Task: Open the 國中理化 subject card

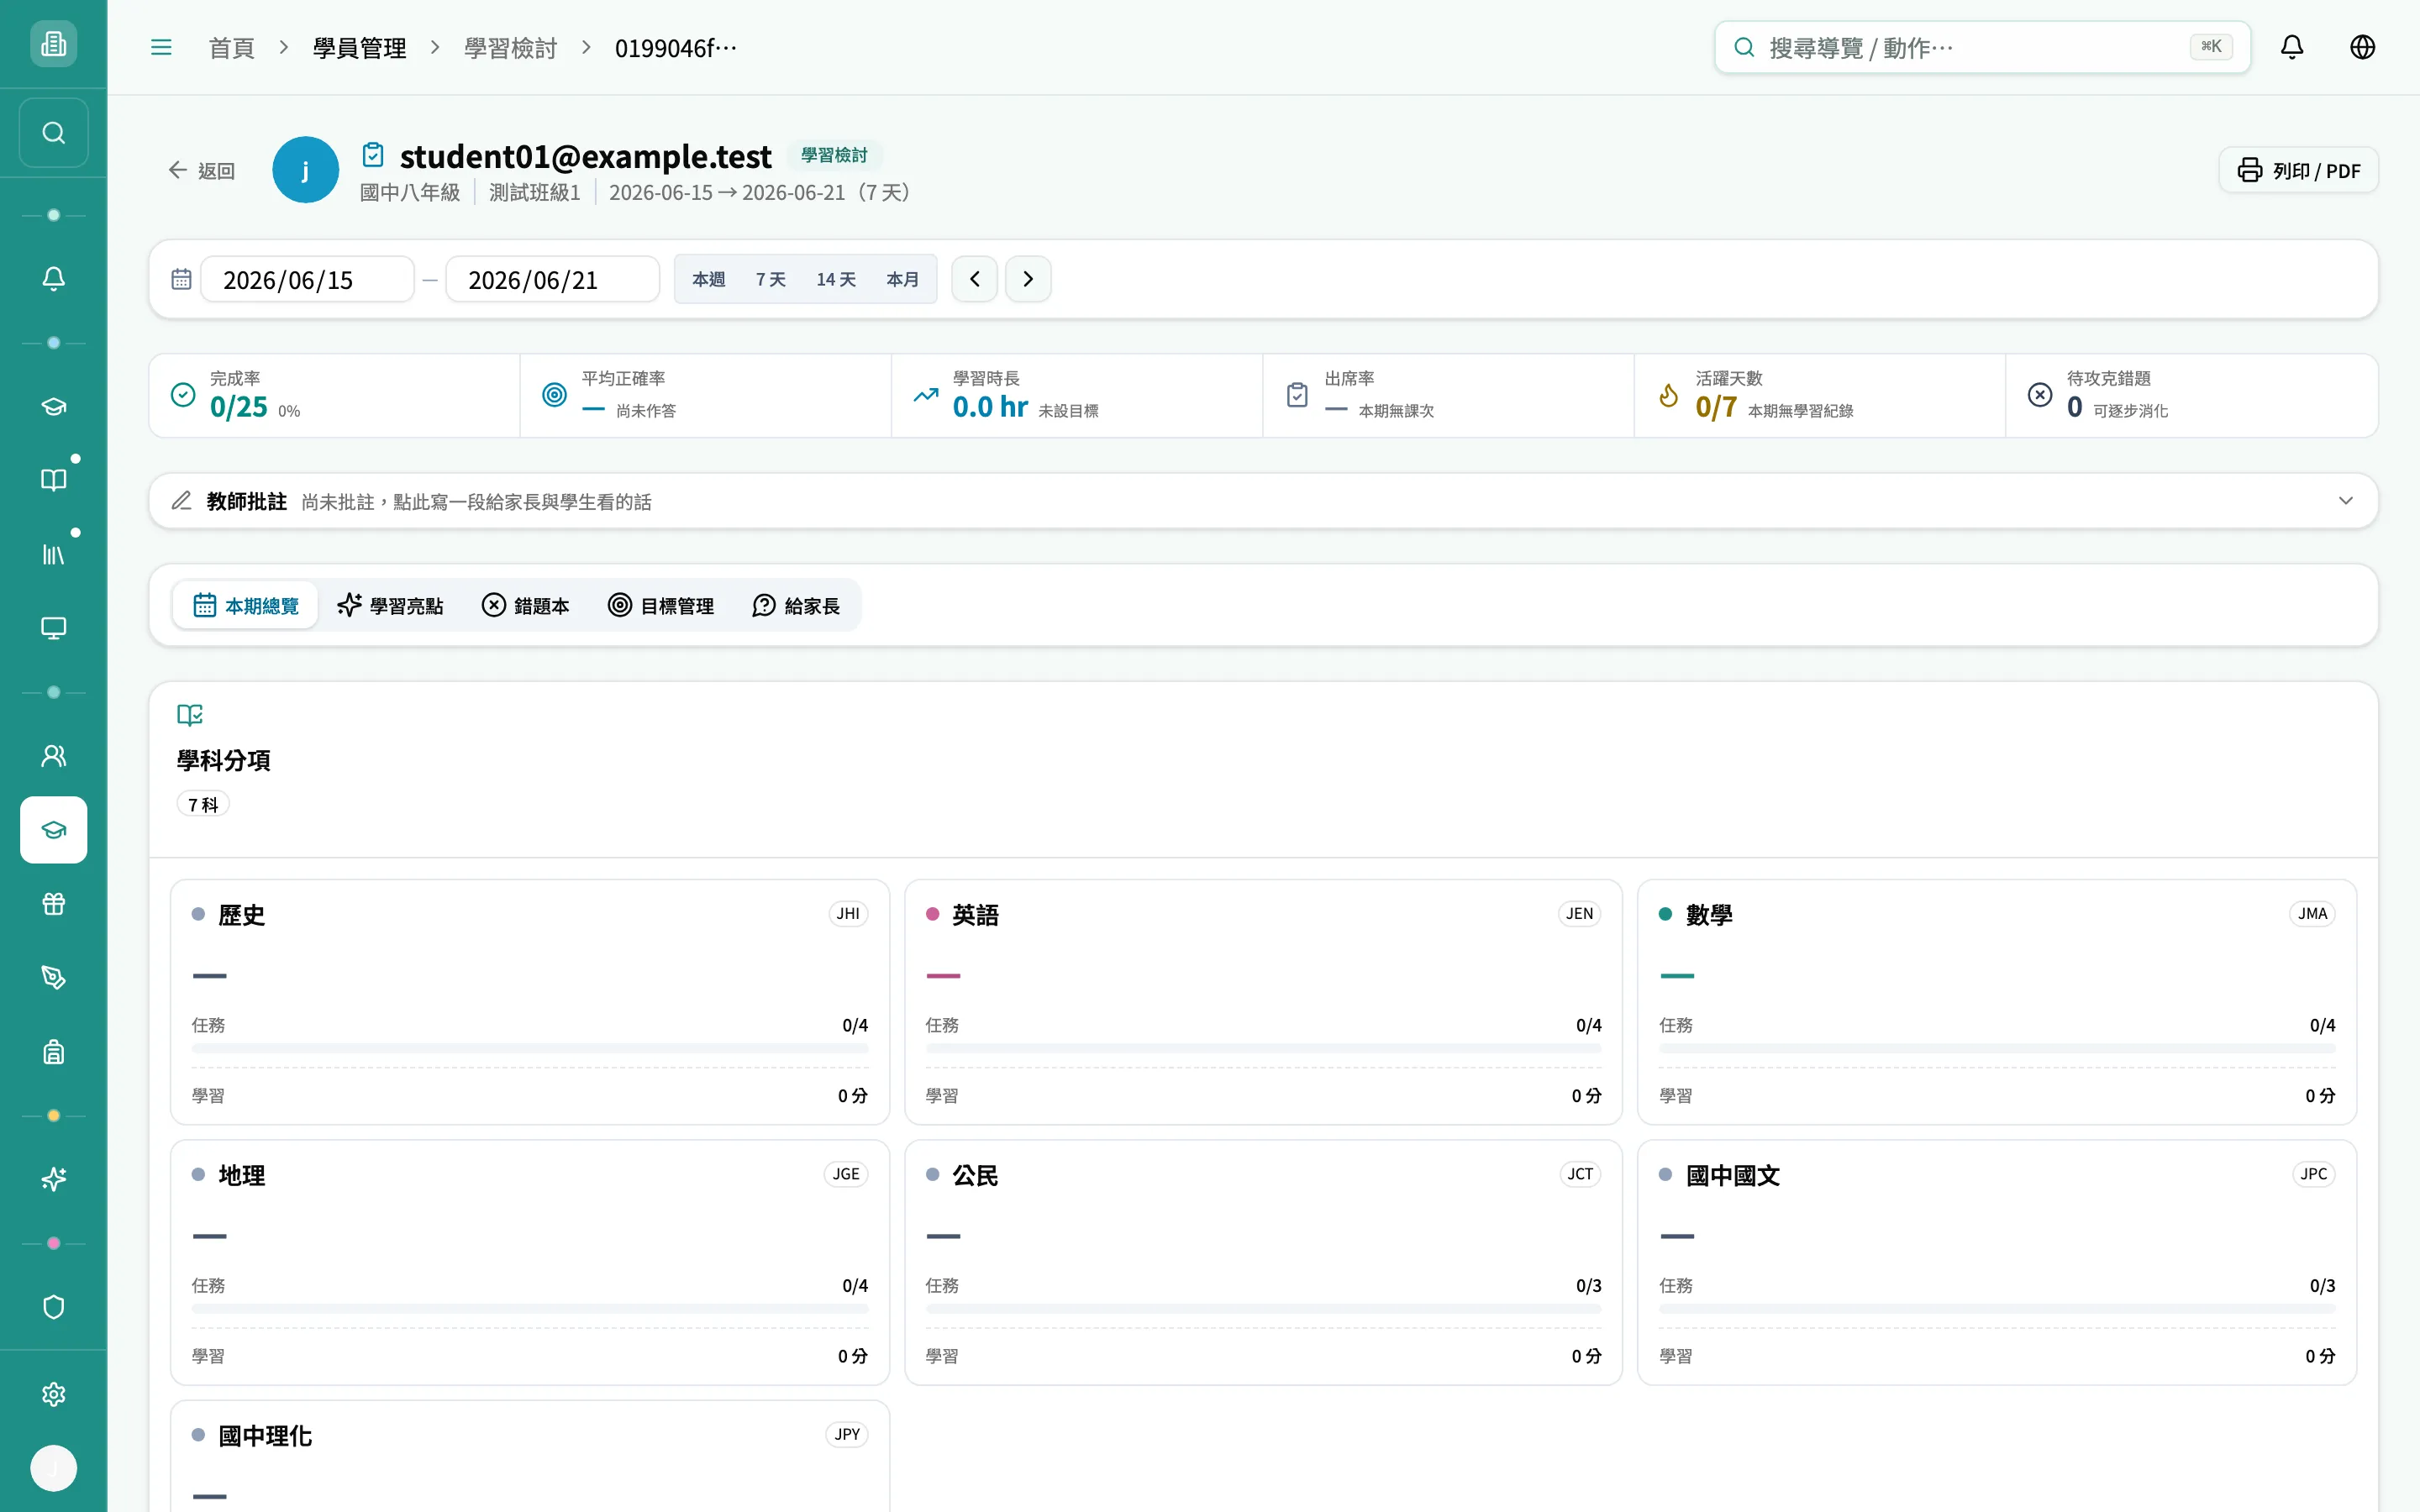Action: point(530,1456)
